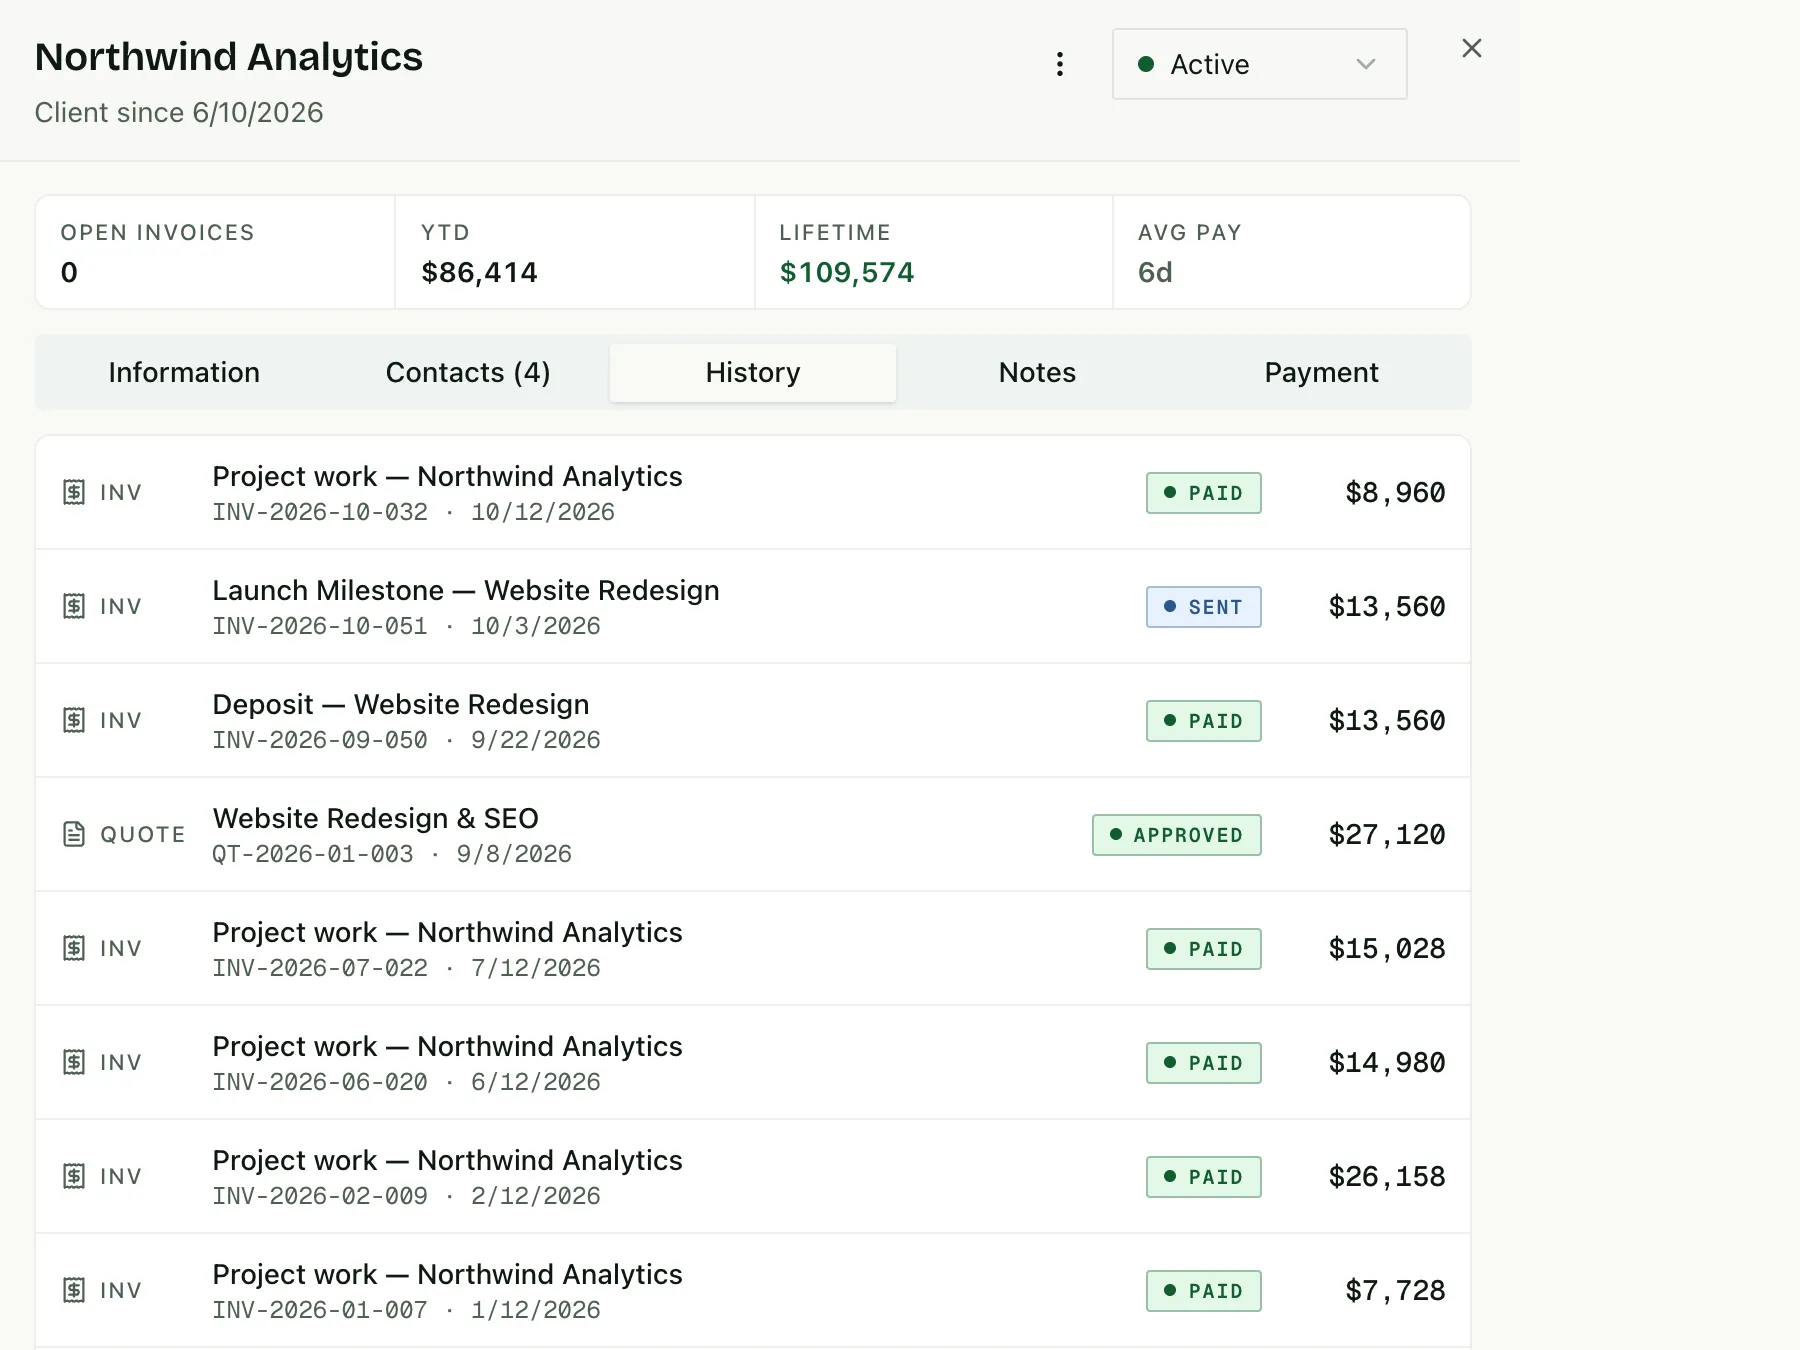Click the SENT status badge
Screen dimensions: 1800x1350
[1204, 607]
